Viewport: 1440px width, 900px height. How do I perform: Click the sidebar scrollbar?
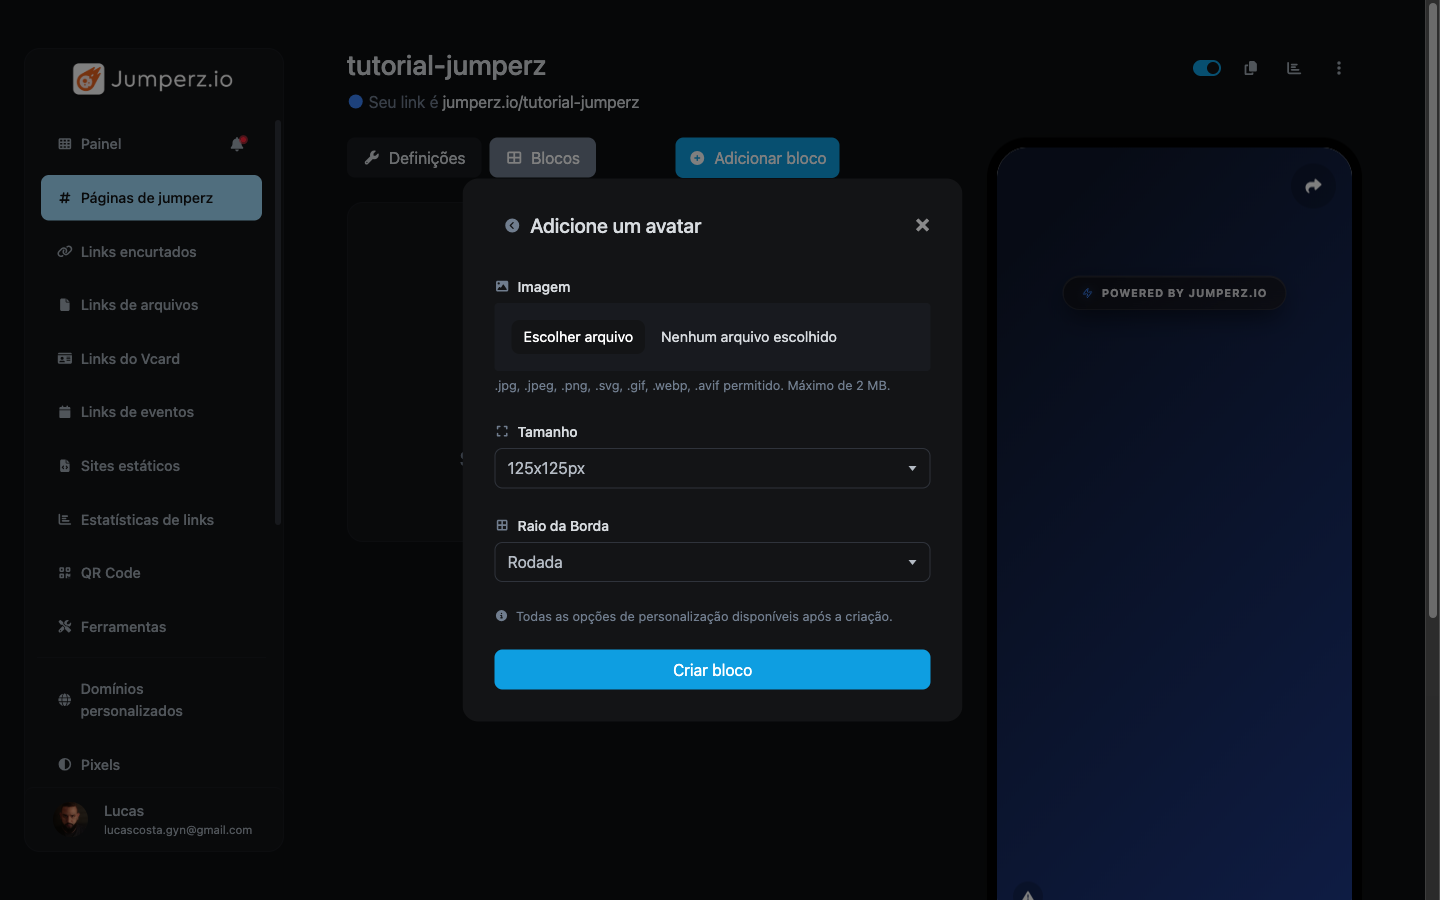(x=278, y=322)
